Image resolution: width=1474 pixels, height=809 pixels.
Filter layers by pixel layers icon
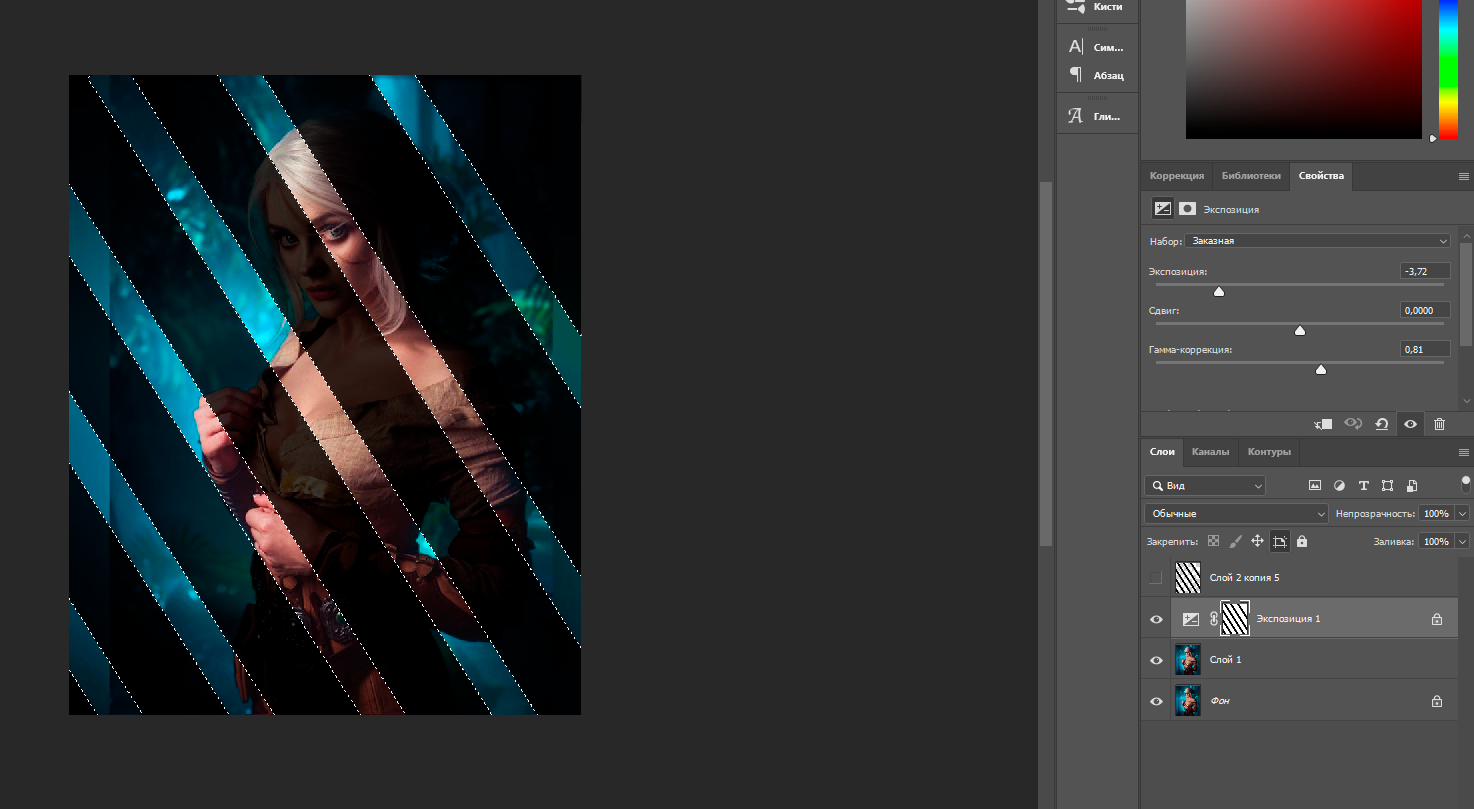(x=1315, y=486)
